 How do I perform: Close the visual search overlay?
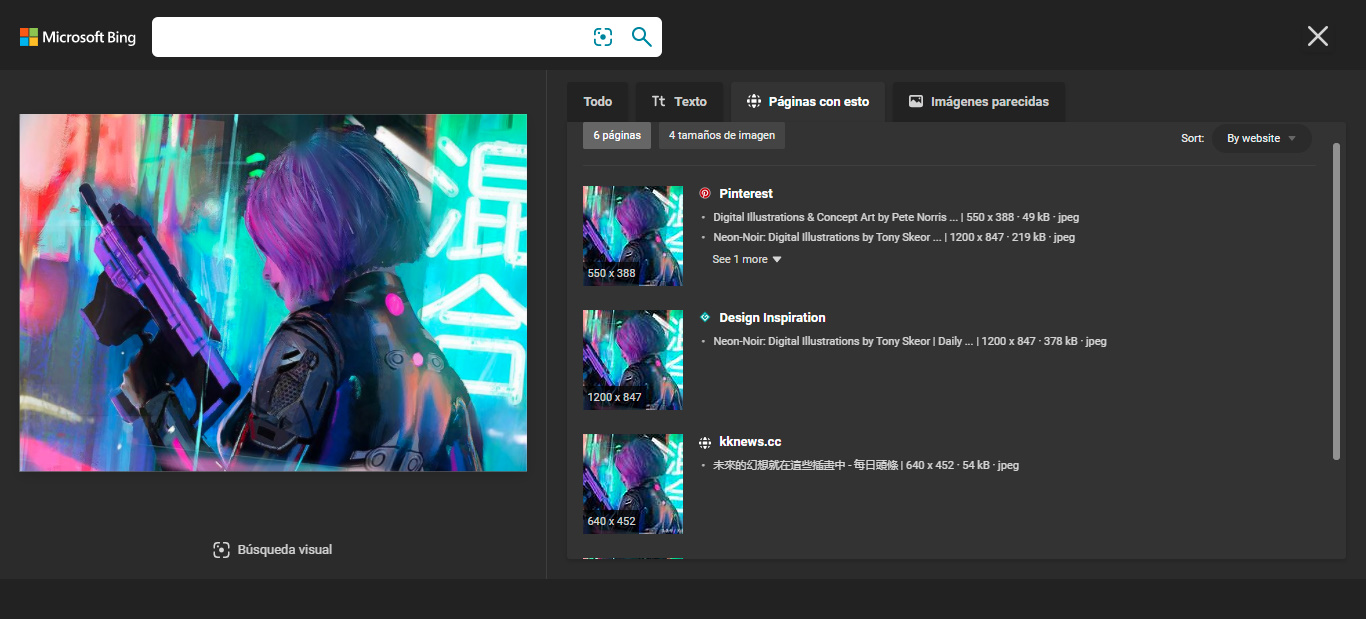[1318, 36]
